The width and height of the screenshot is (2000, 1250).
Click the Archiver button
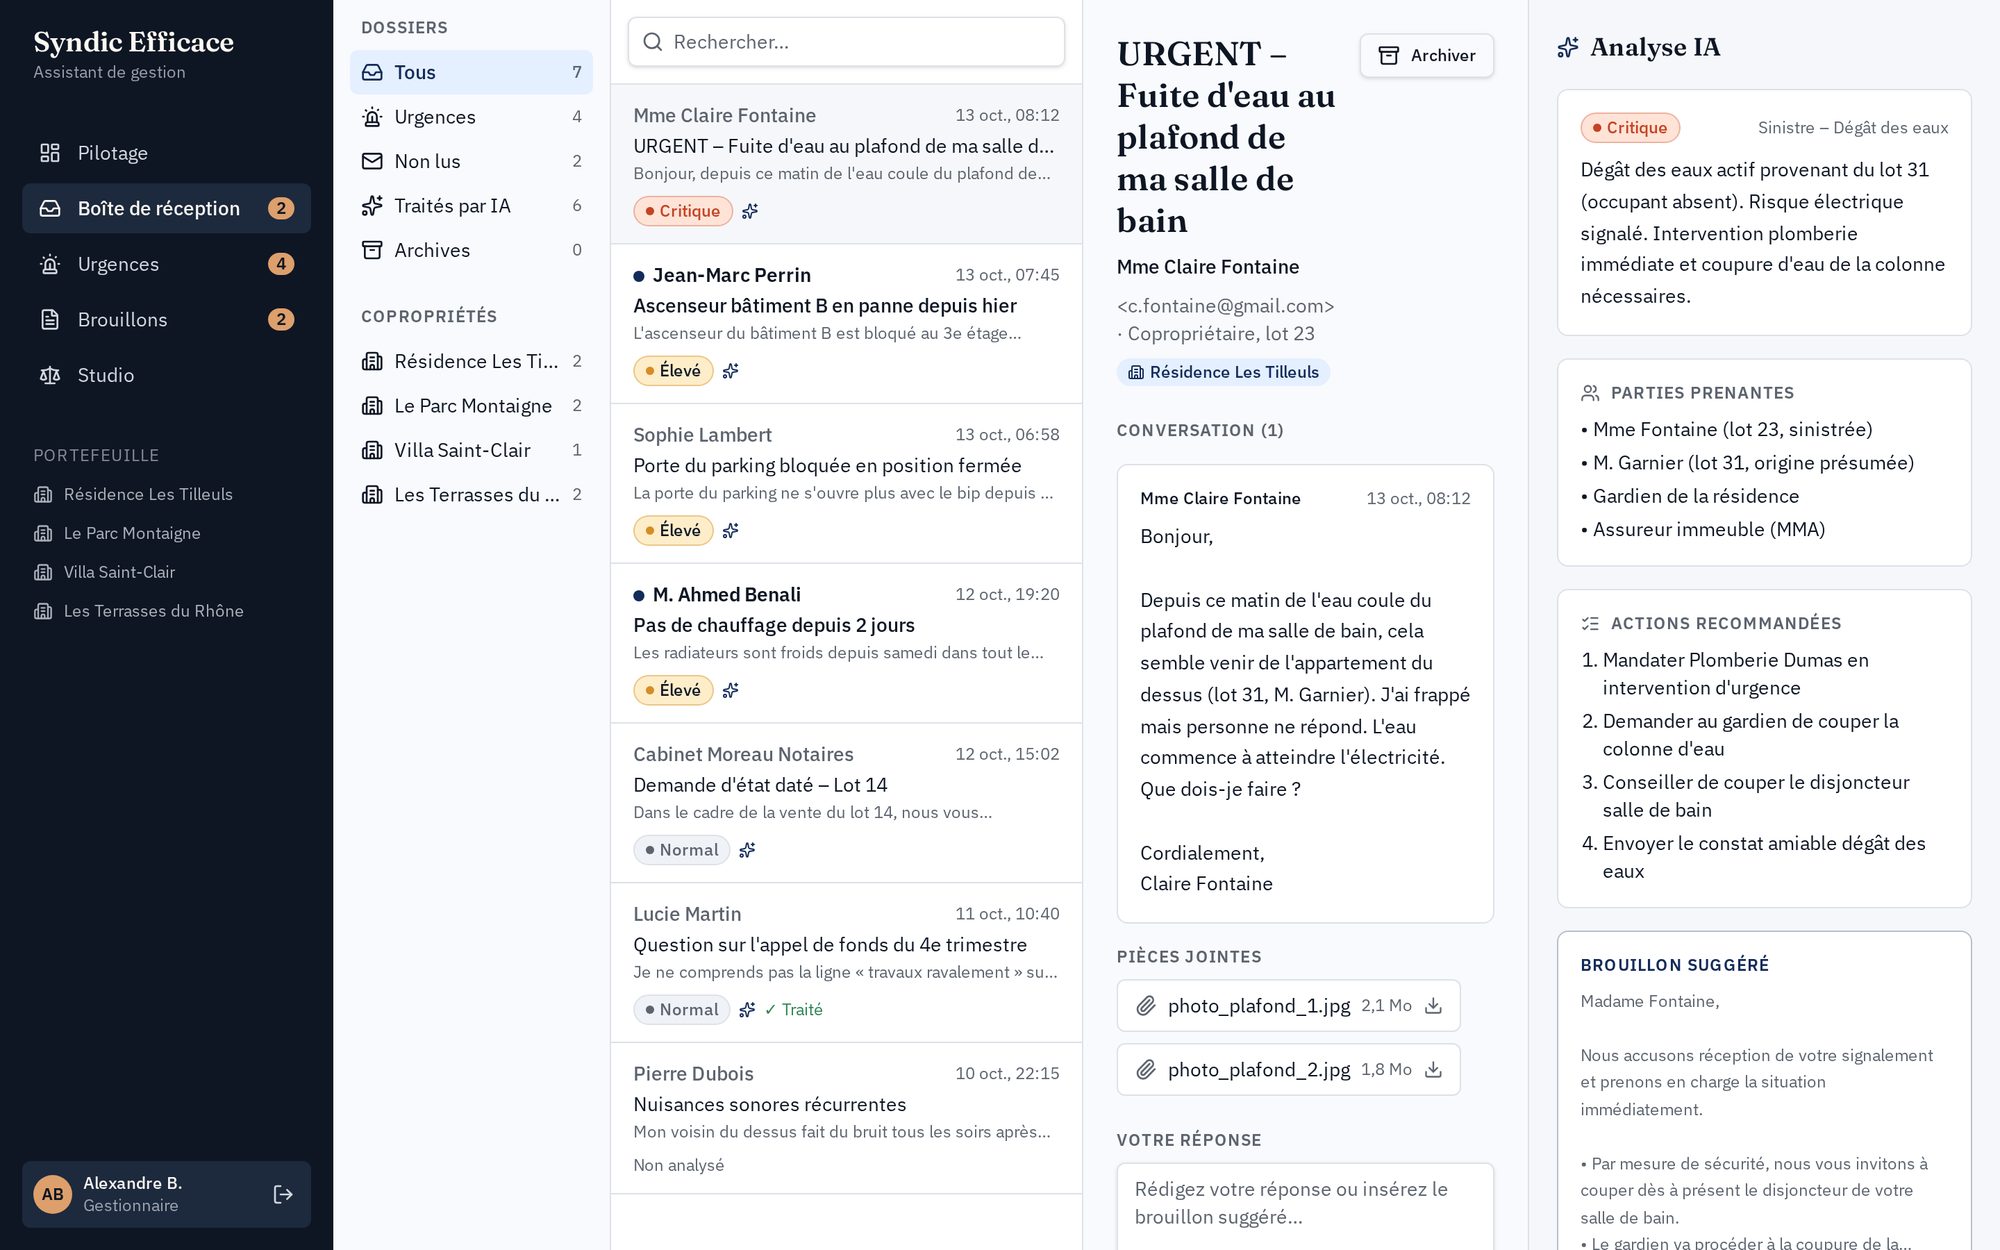click(x=1426, y=55)
